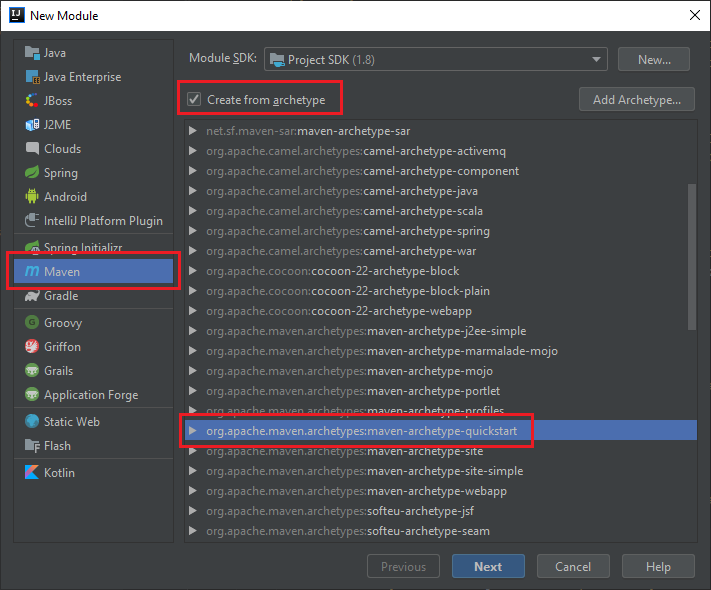Image resolution: width=711 pixels, height=590 pixels.
Task: Uncheck Create from archetype checkbox
Action: 194,99
